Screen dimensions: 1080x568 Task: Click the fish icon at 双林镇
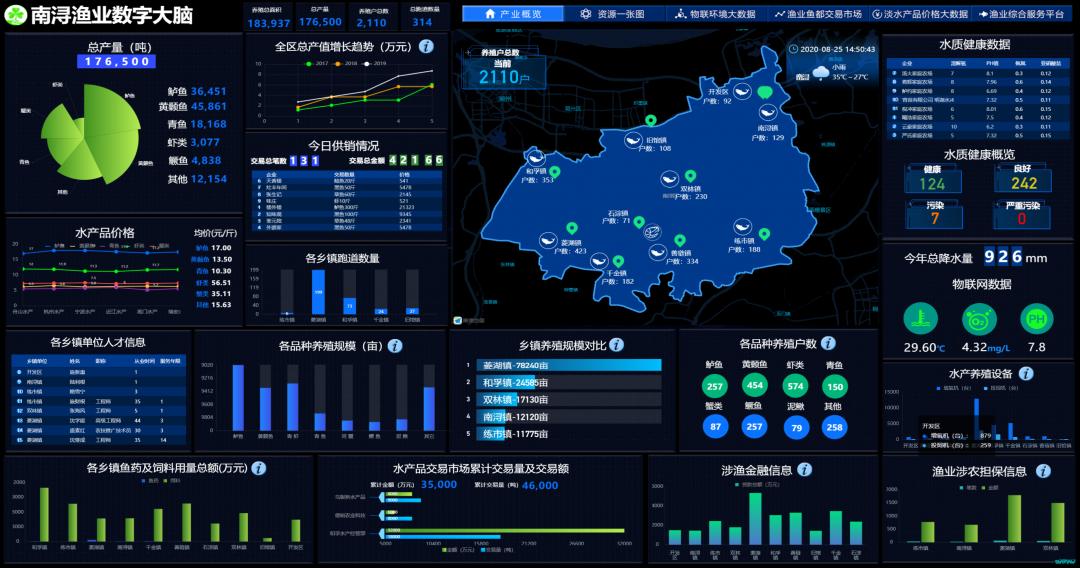click(x=669, y=180)
